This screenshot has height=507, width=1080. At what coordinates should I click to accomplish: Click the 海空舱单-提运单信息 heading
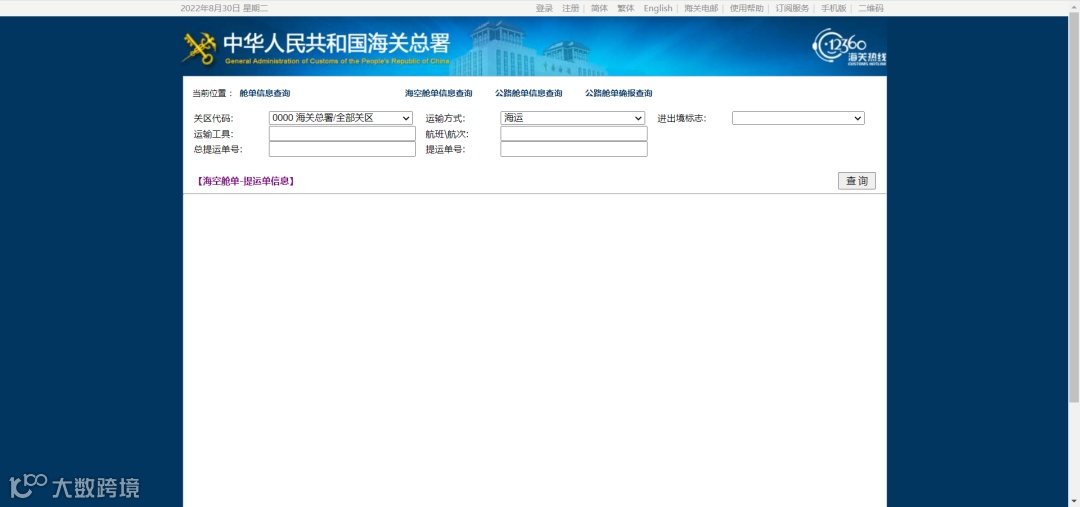pyautogui.click(x=245, y=181)
